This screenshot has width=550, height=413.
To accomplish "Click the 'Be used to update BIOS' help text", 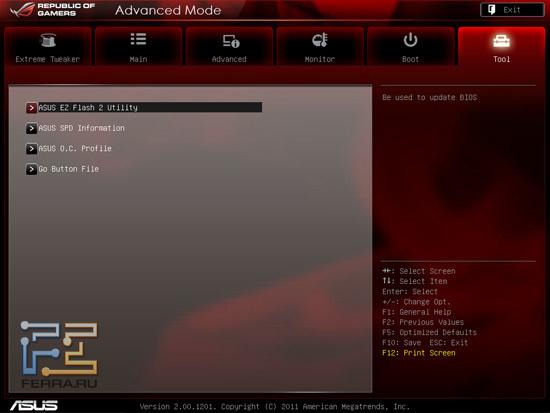I will pyautogui.click(x=429, y=97).
